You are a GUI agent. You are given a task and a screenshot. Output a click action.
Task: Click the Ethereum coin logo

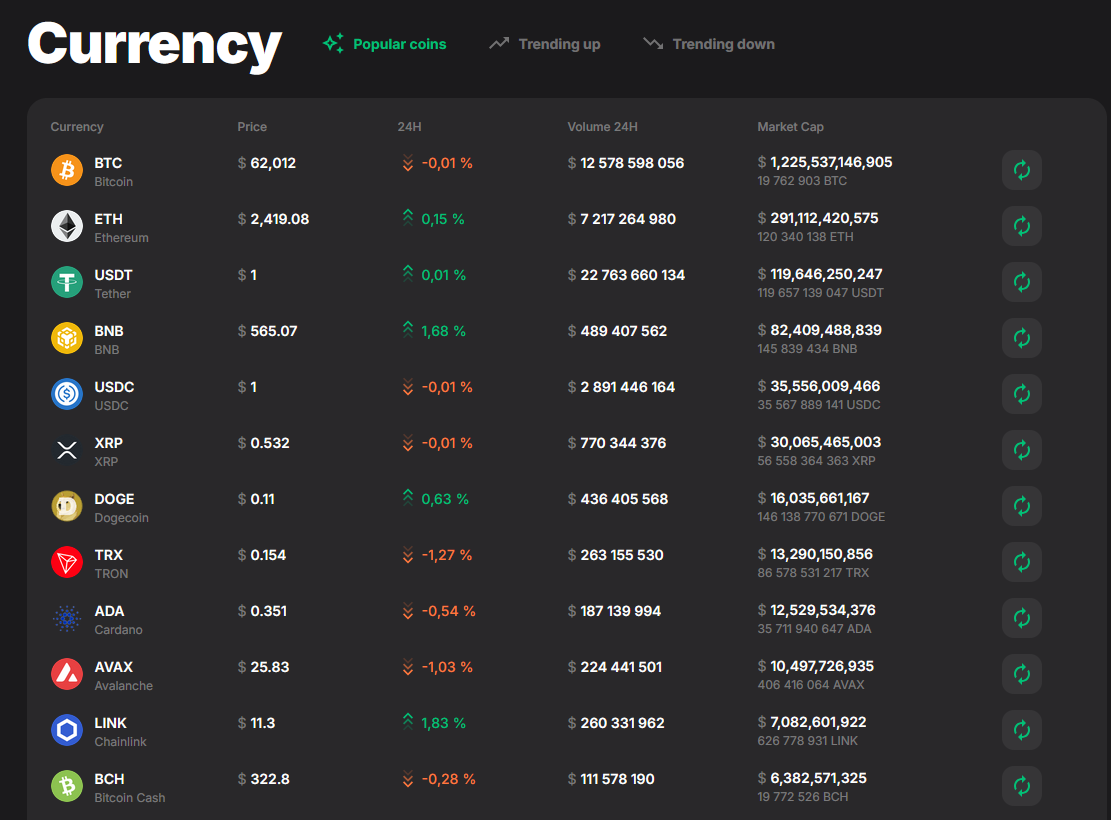tap(67, 226)
